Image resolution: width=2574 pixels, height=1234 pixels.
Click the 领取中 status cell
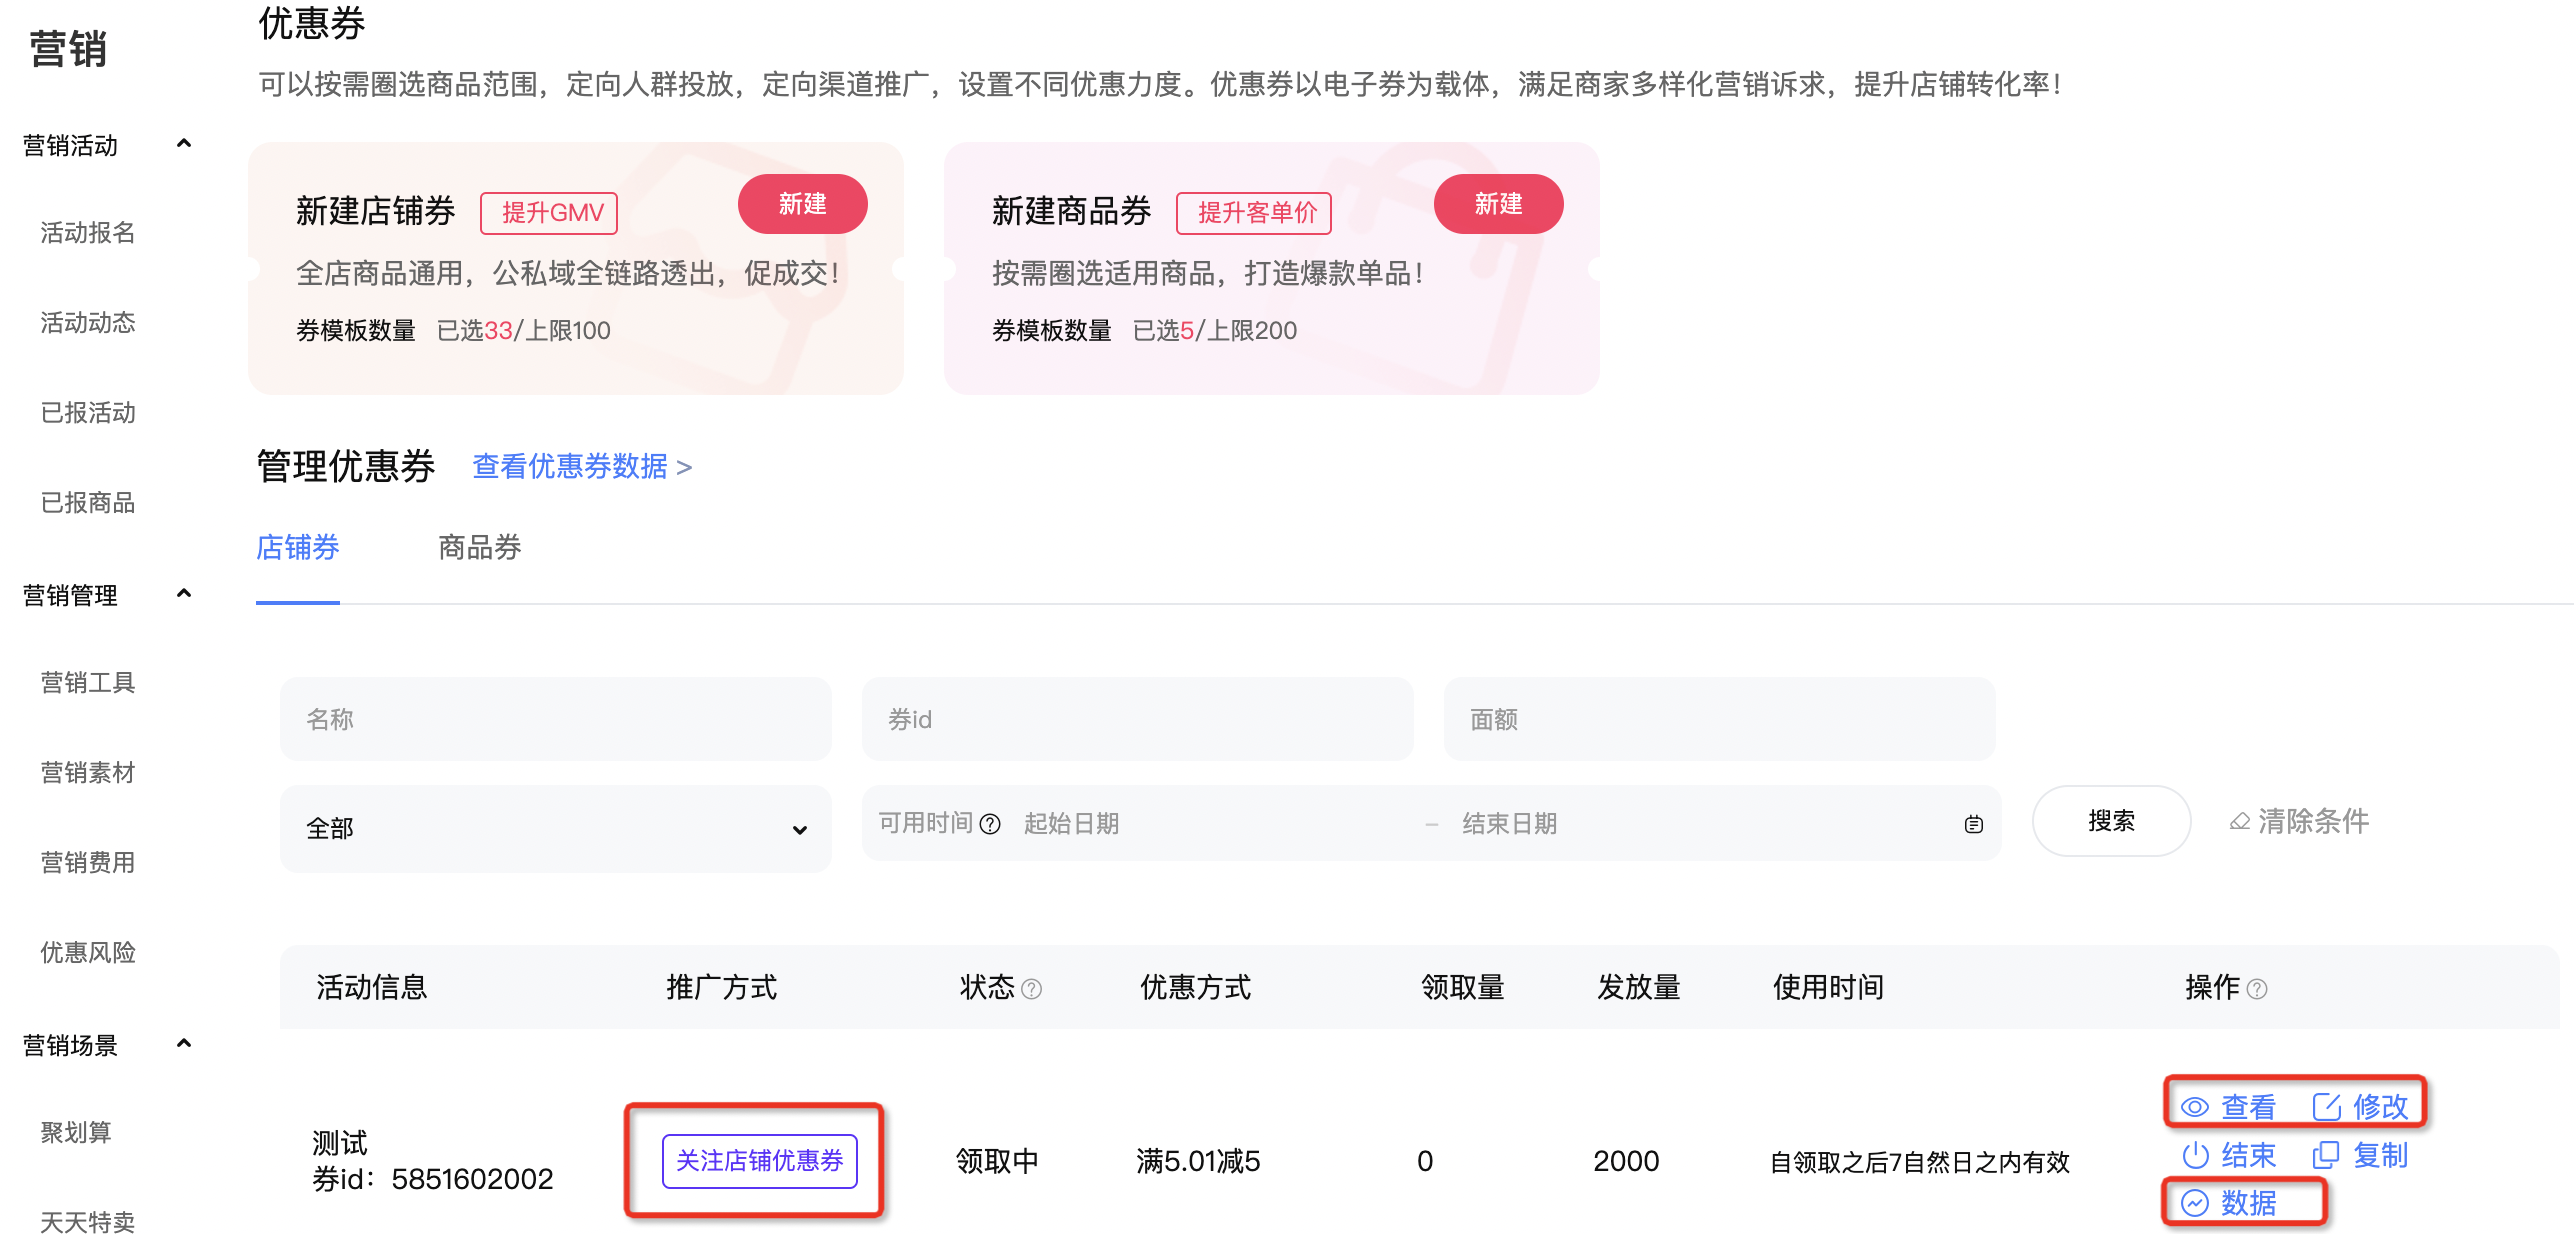coord(997,1161)
